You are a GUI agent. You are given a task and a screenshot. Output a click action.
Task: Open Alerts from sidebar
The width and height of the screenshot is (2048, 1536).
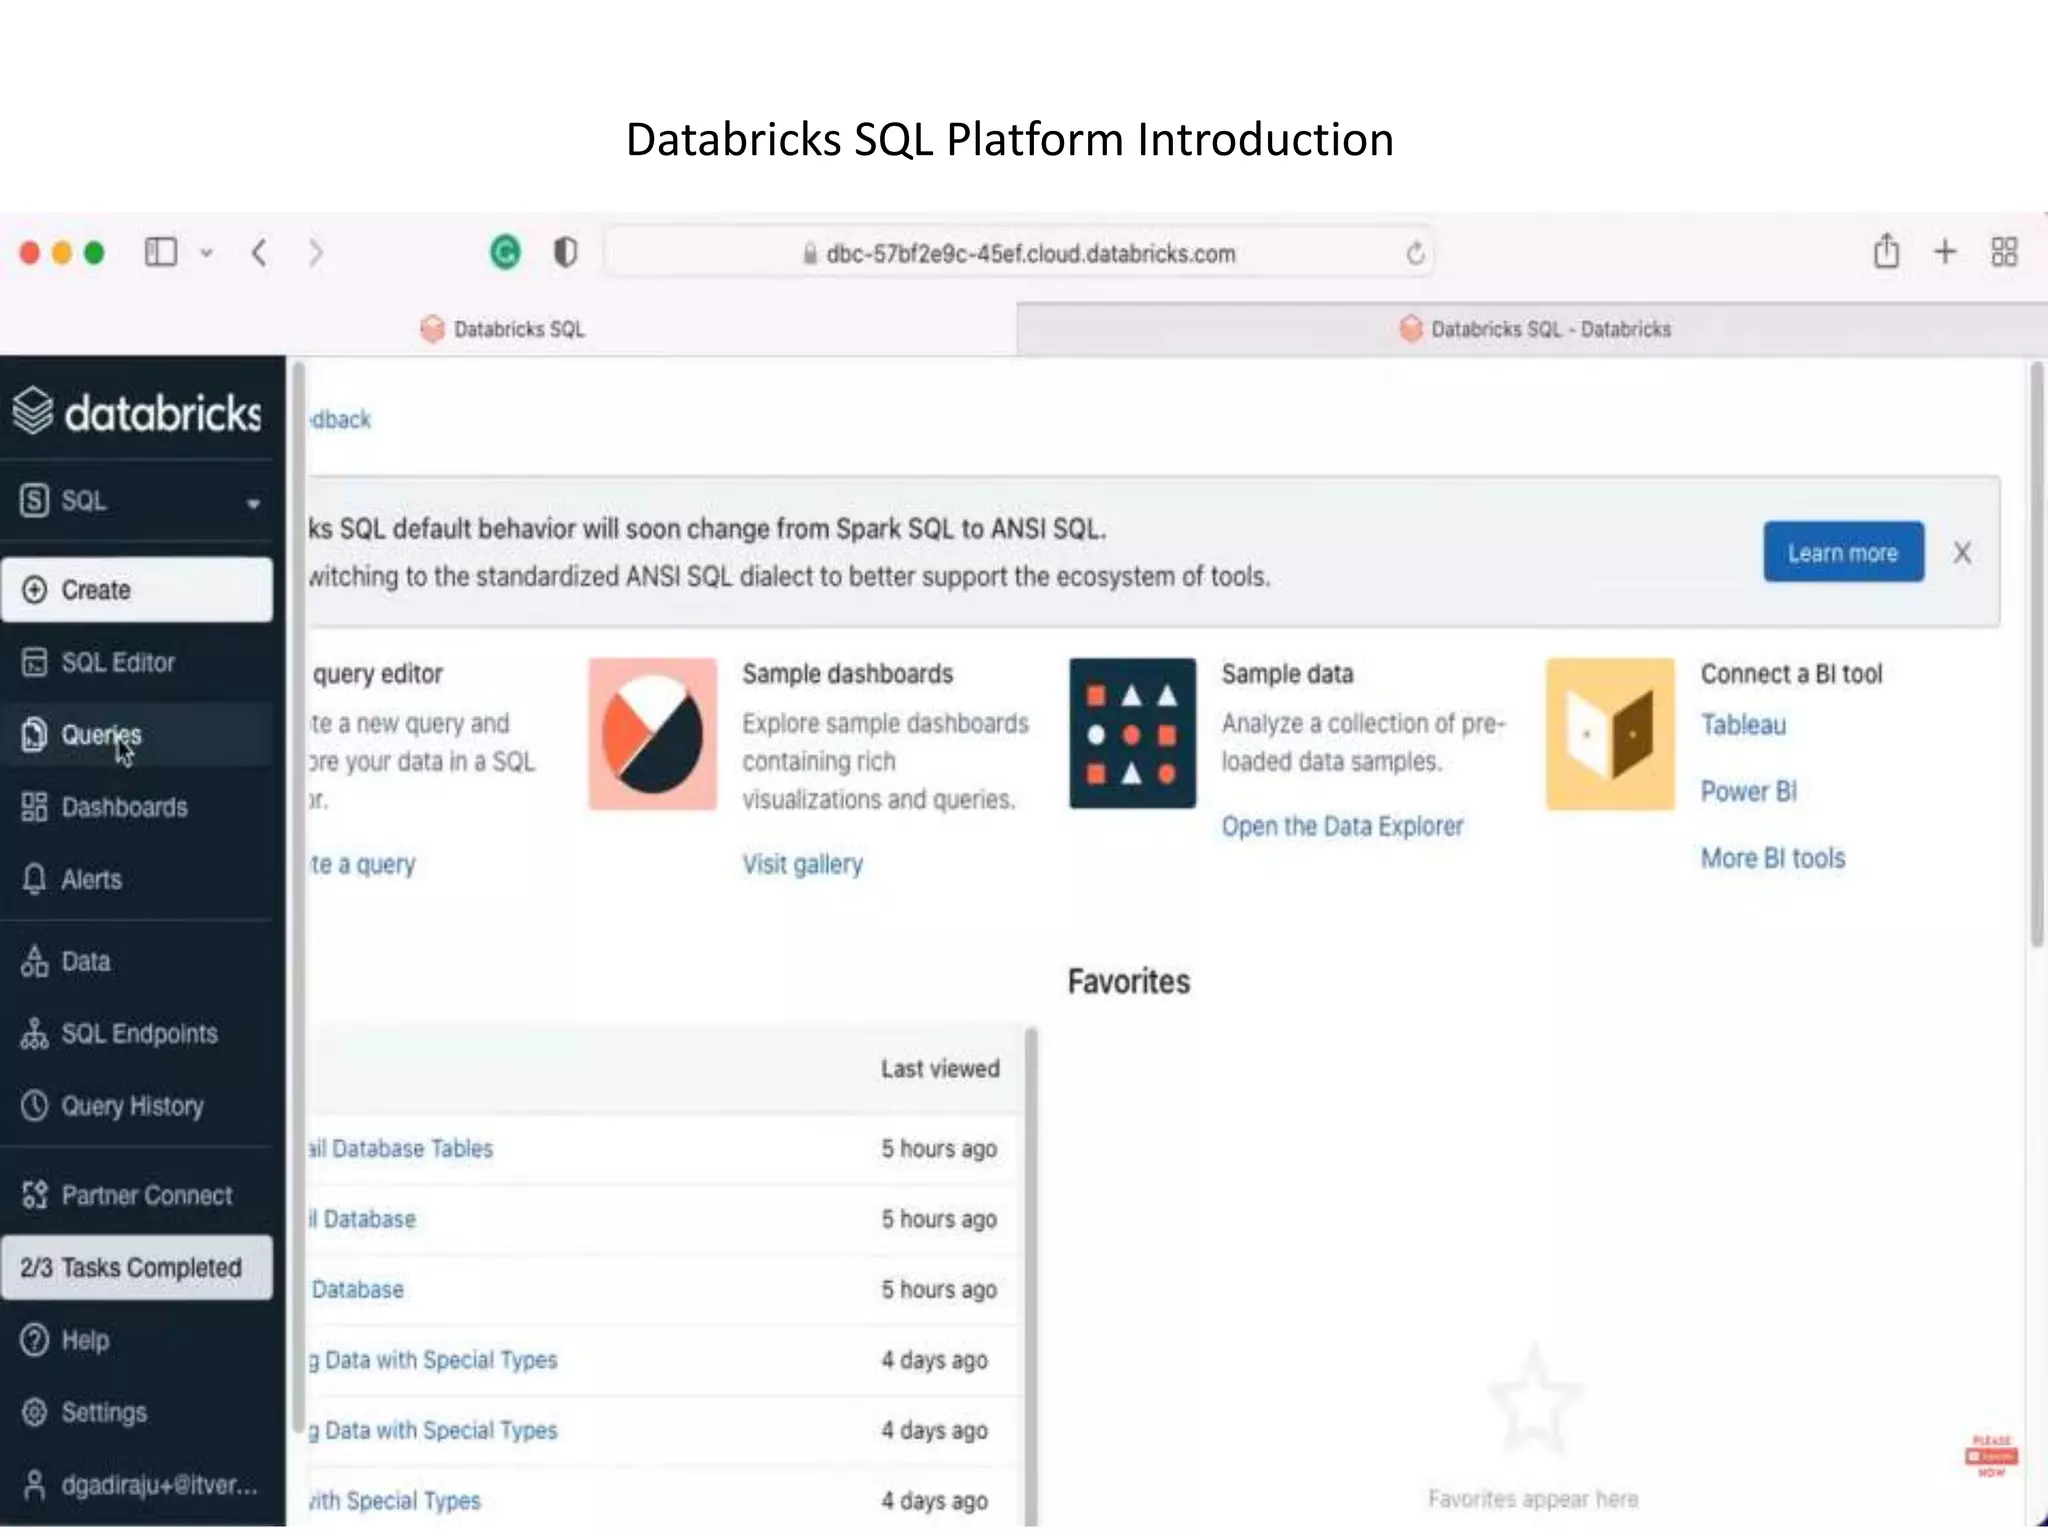tap(90, 880)
